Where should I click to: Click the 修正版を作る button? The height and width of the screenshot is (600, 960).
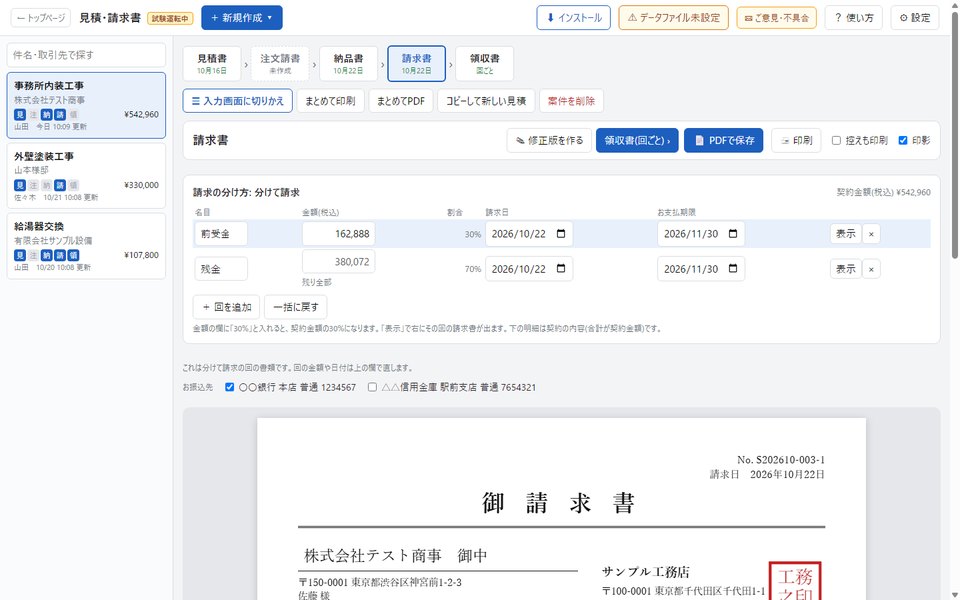[x=549, y=140]
